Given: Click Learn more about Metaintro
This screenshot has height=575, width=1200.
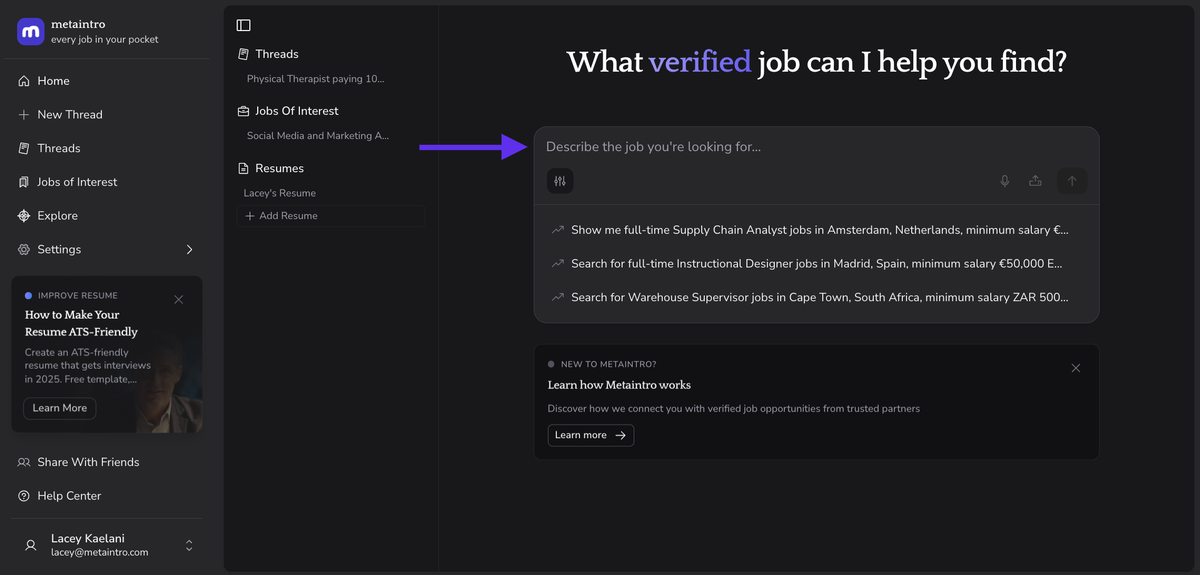Looking at the screenshot, I should tap(590, 435).
